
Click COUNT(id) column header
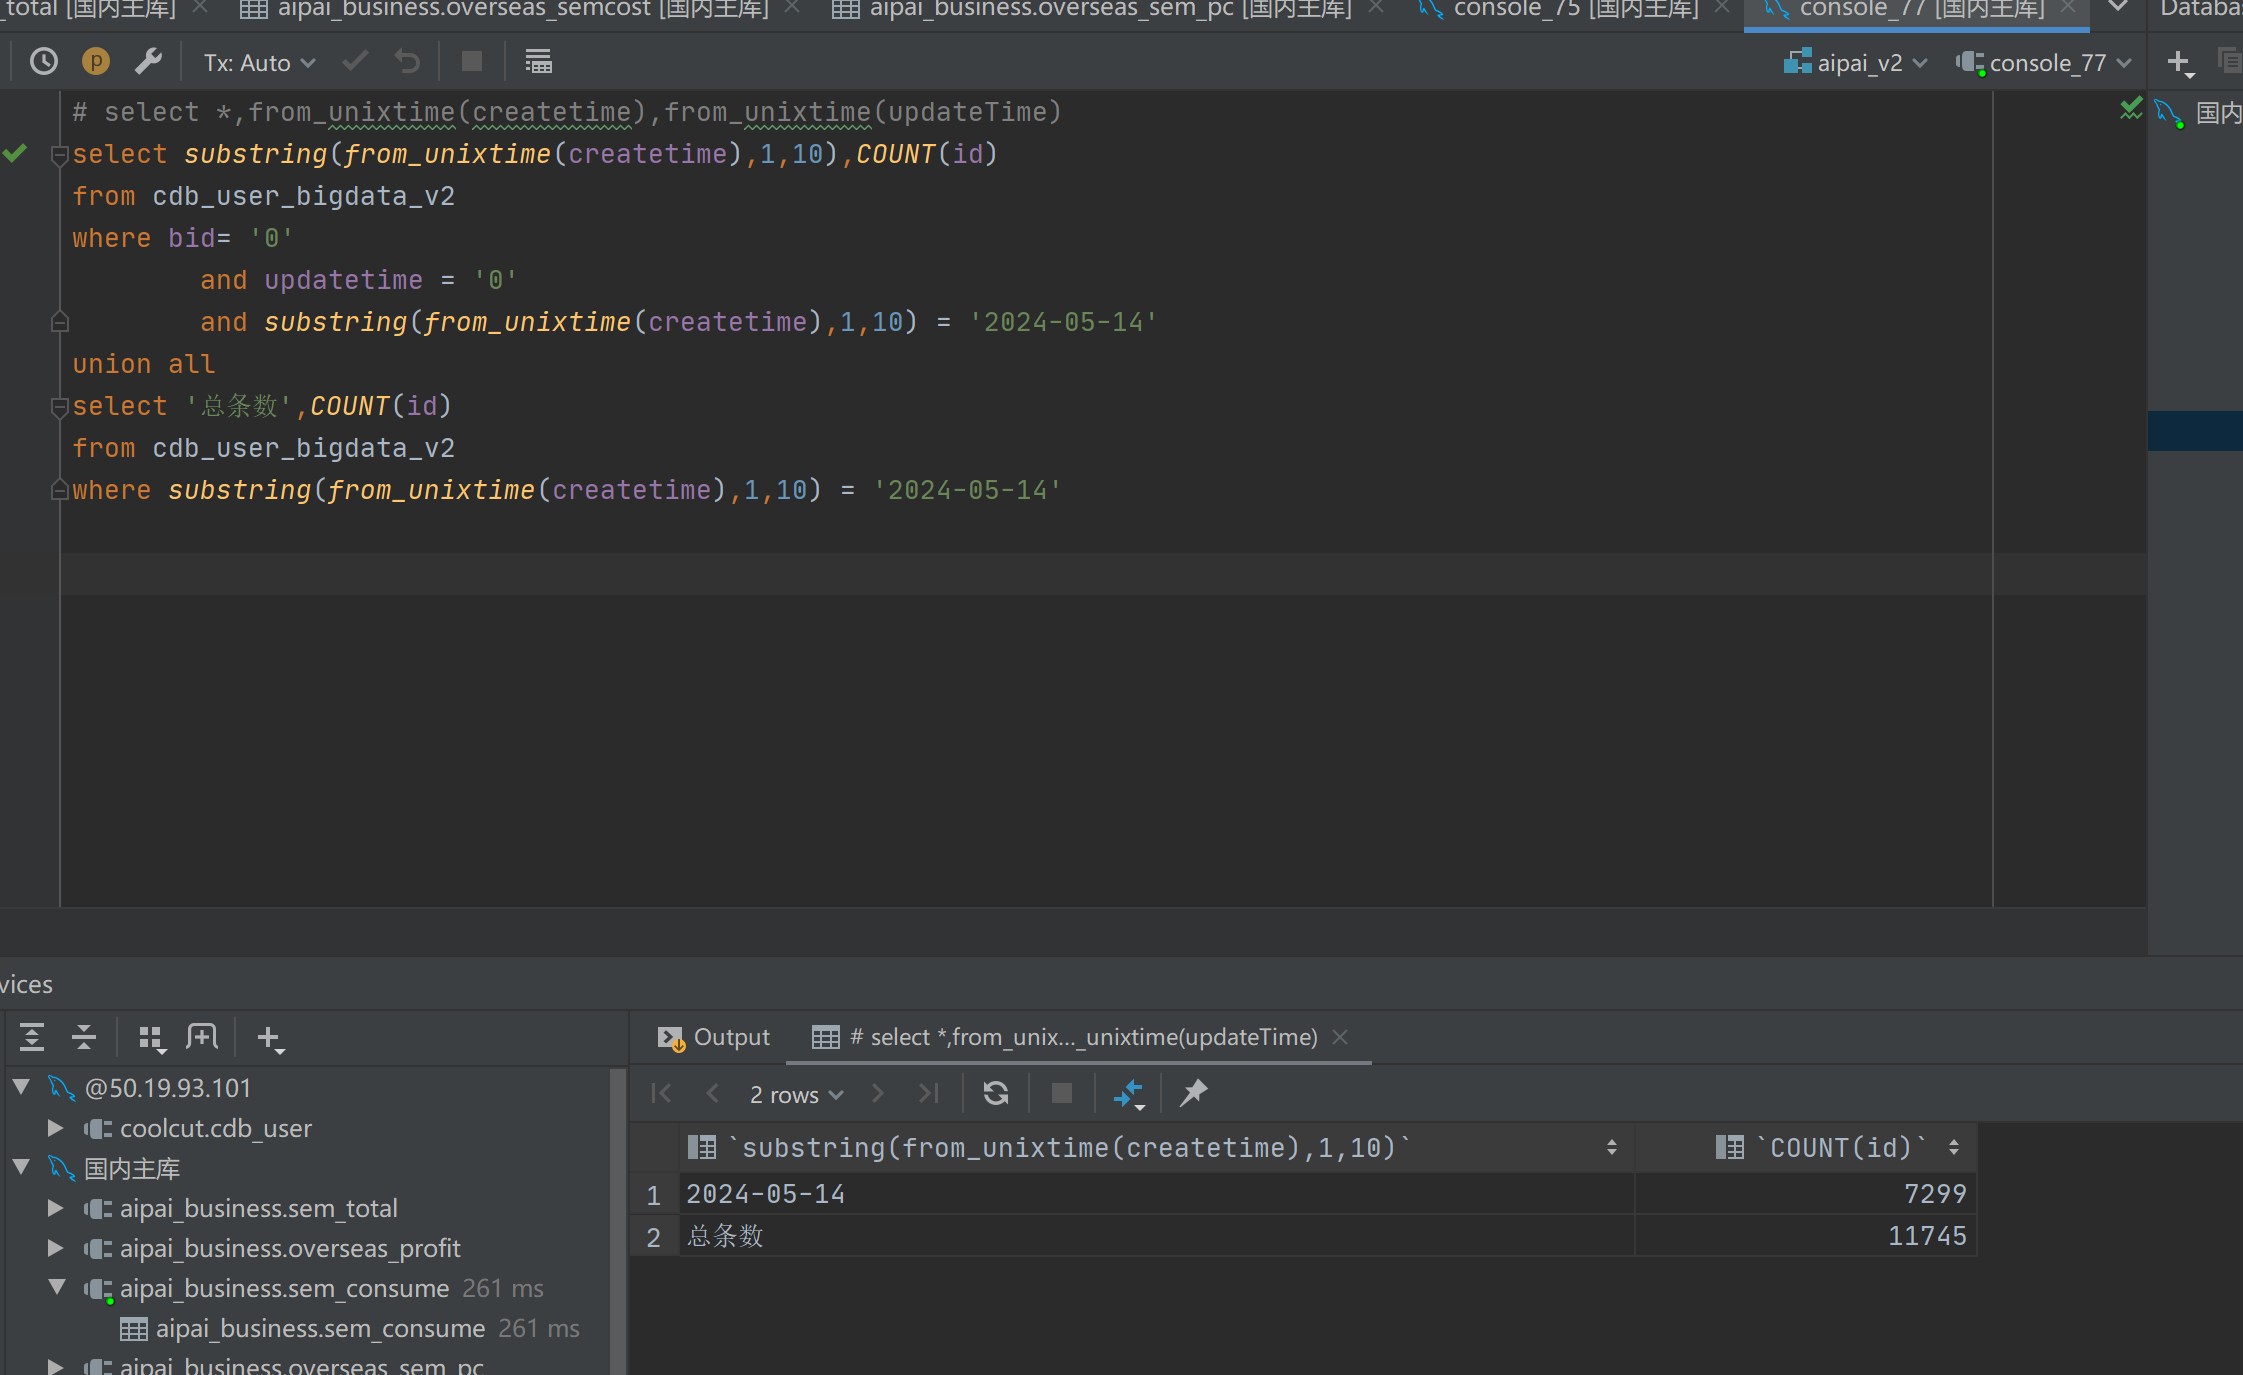[x=1806, y=1147]
